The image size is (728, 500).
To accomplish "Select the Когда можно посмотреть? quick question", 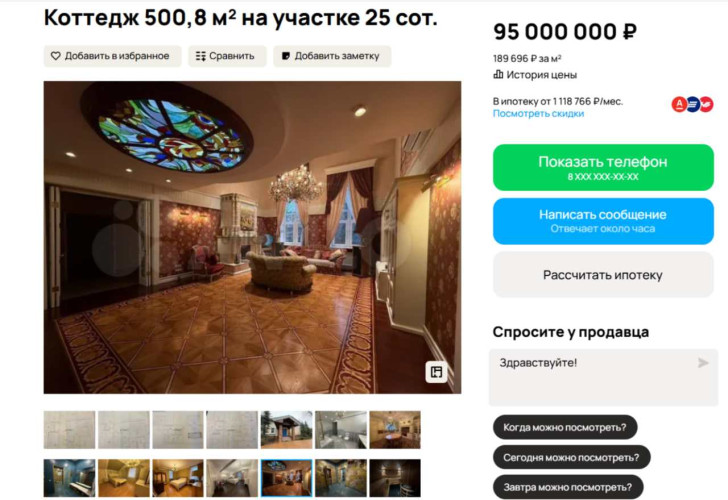I will pyautogui.click(x=565, y=427).
